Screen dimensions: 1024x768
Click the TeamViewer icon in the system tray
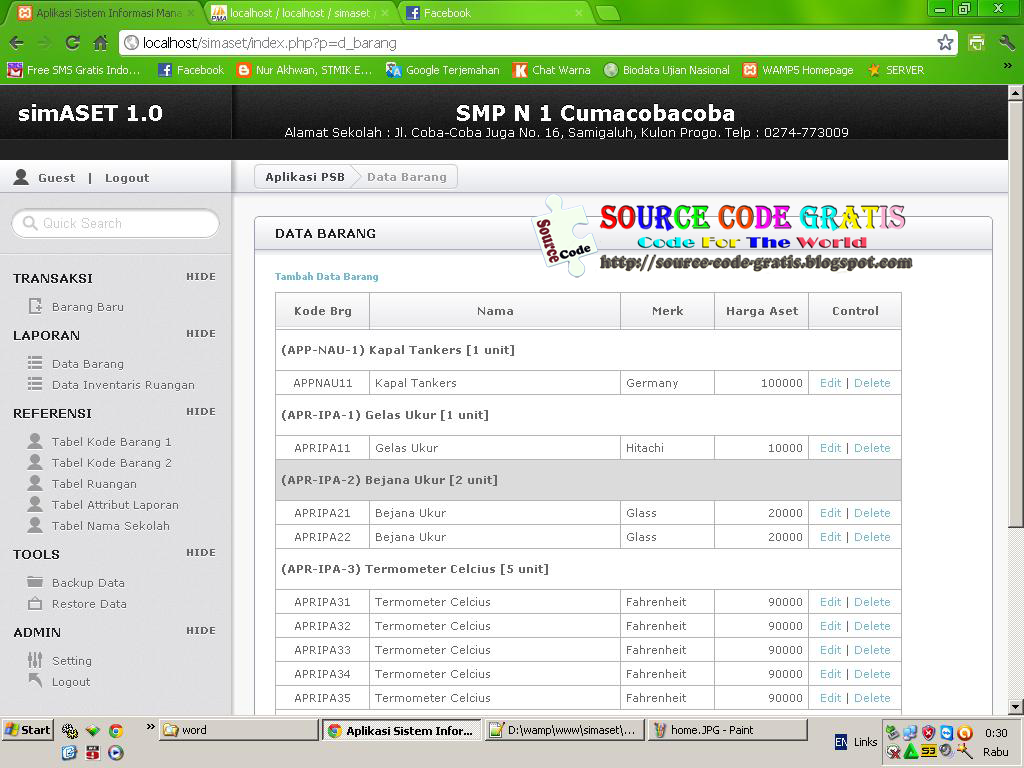(947, 733)
